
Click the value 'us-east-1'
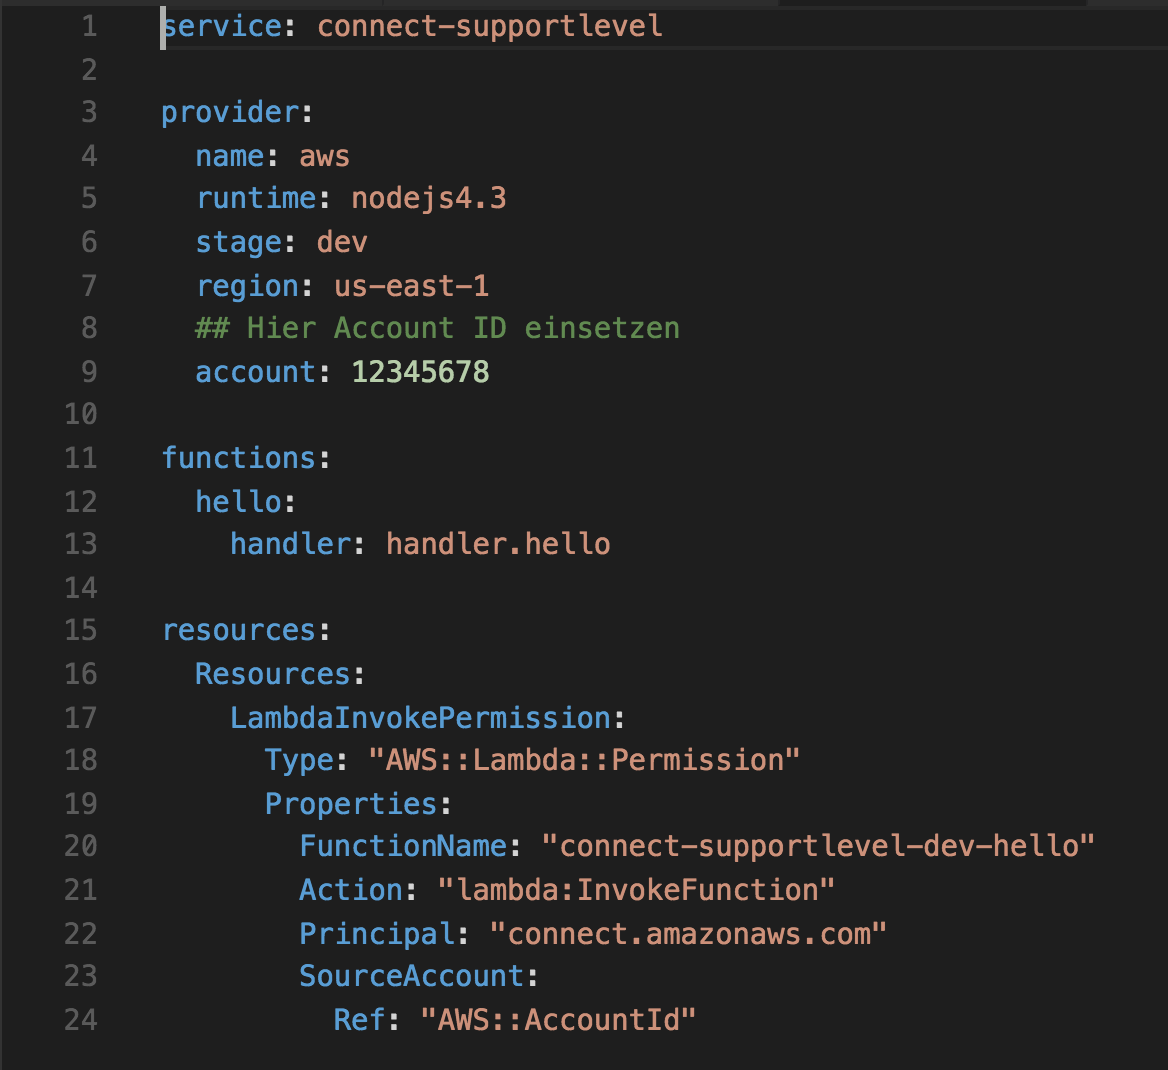click(411, 286)
